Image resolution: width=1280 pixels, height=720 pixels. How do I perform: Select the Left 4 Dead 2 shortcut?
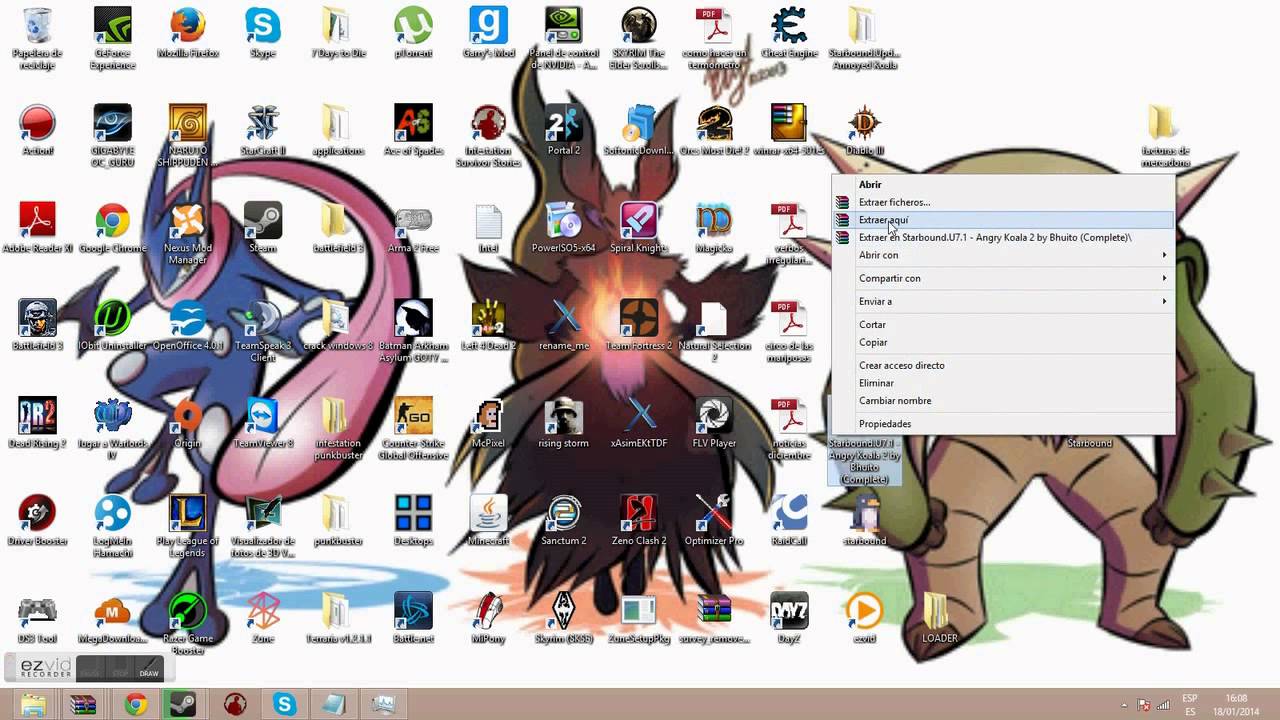[488, 325]
